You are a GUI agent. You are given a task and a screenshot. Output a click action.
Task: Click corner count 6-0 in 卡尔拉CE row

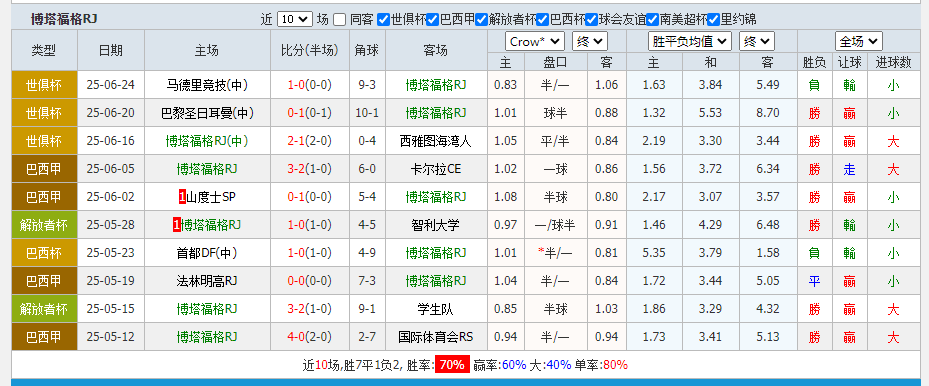click(367, 169)
